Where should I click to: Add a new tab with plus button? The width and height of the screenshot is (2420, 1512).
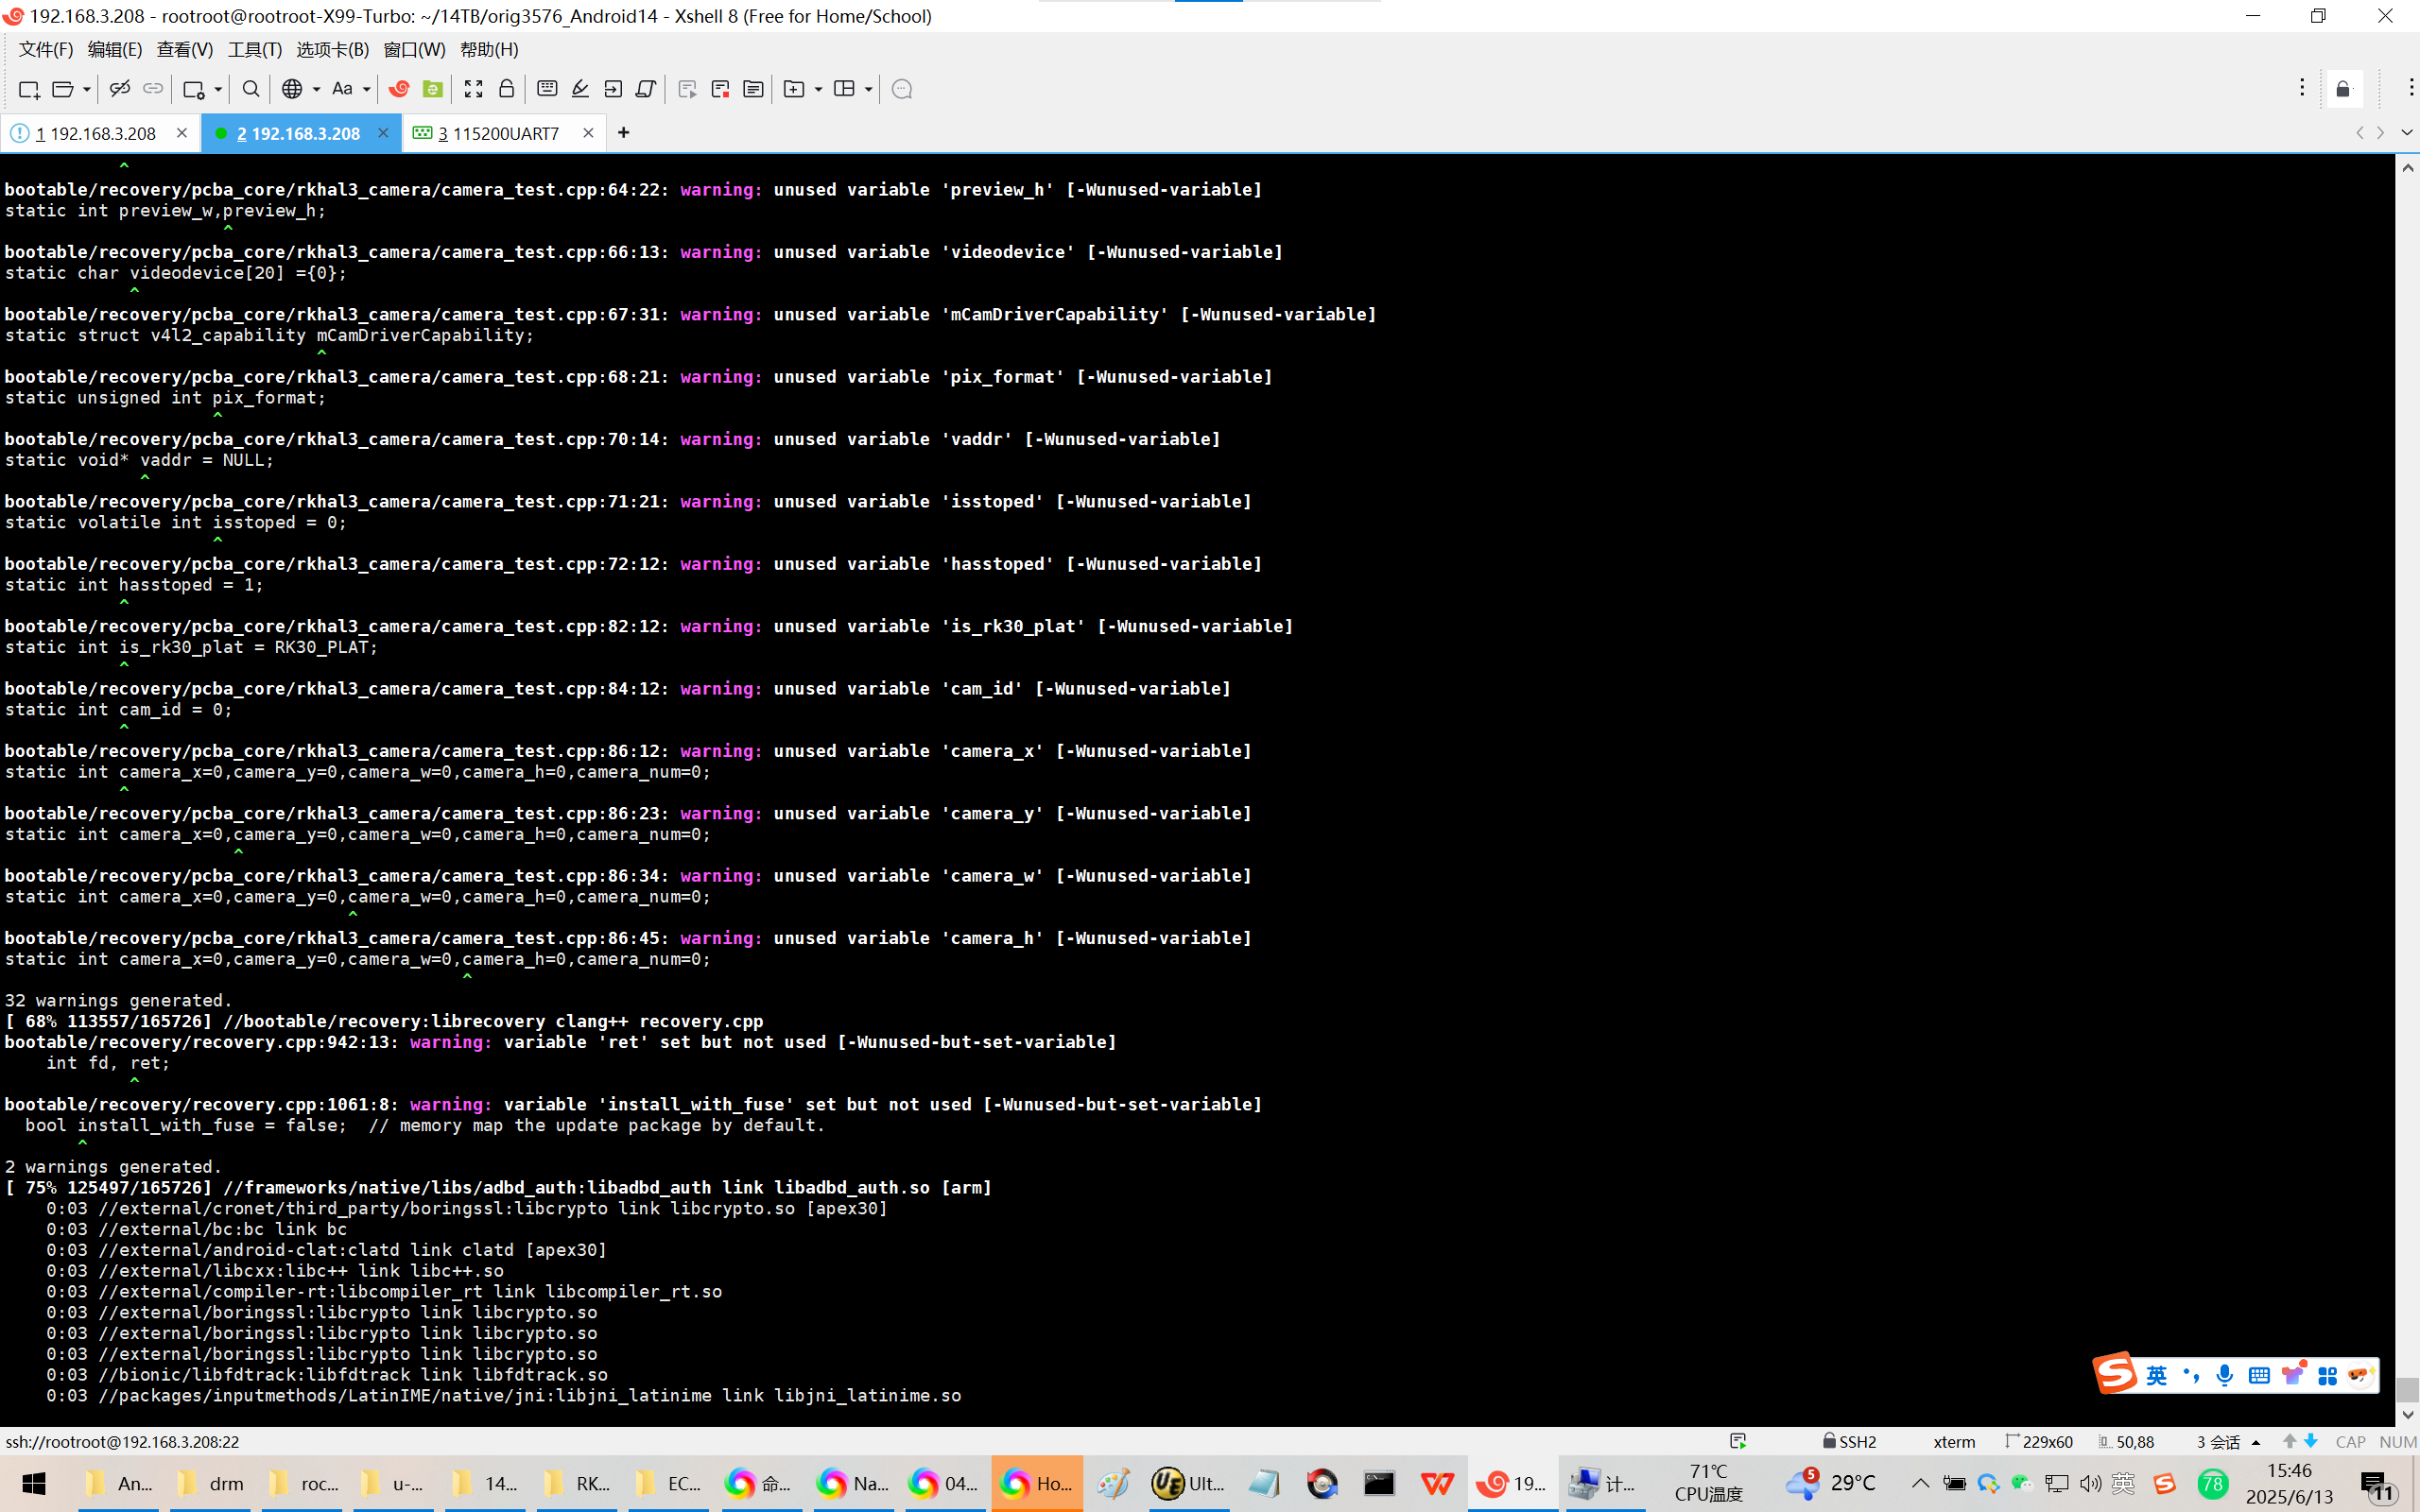point(624,132)
